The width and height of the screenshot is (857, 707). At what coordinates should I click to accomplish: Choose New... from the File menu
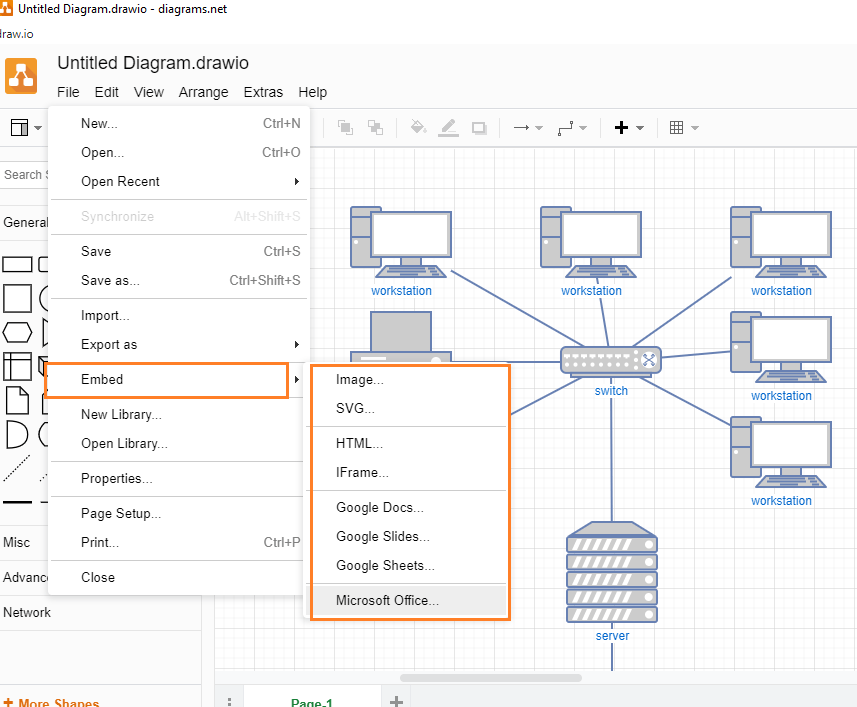click(x=179, y=123)
